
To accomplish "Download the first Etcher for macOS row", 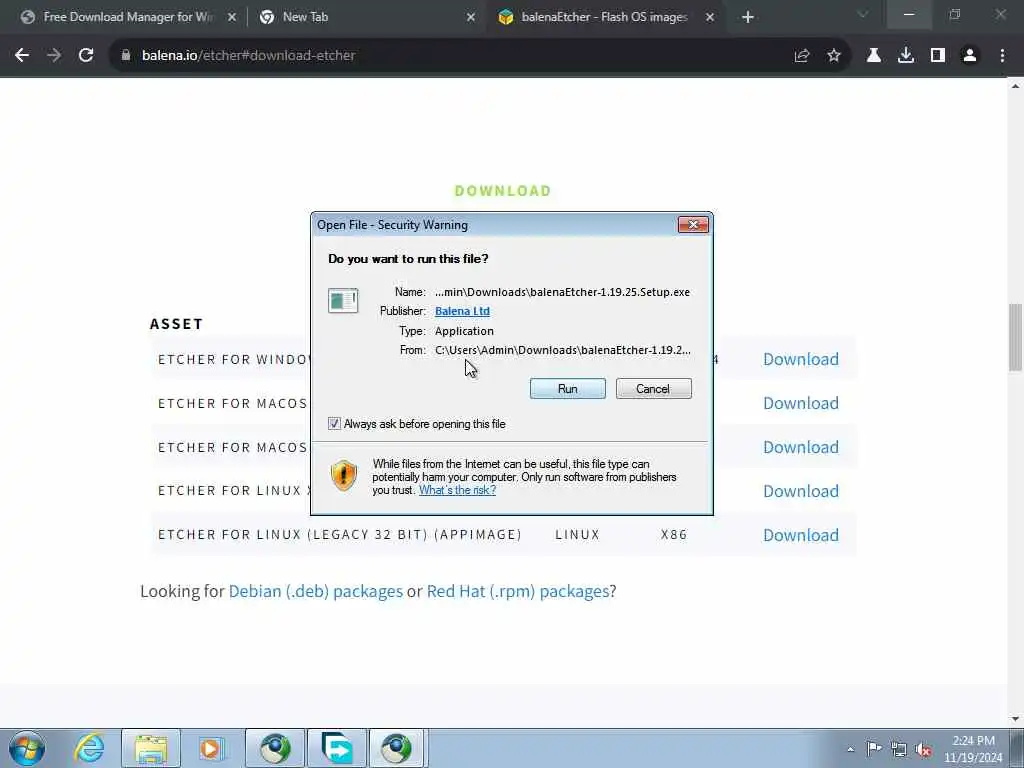I will click(801, 403).
